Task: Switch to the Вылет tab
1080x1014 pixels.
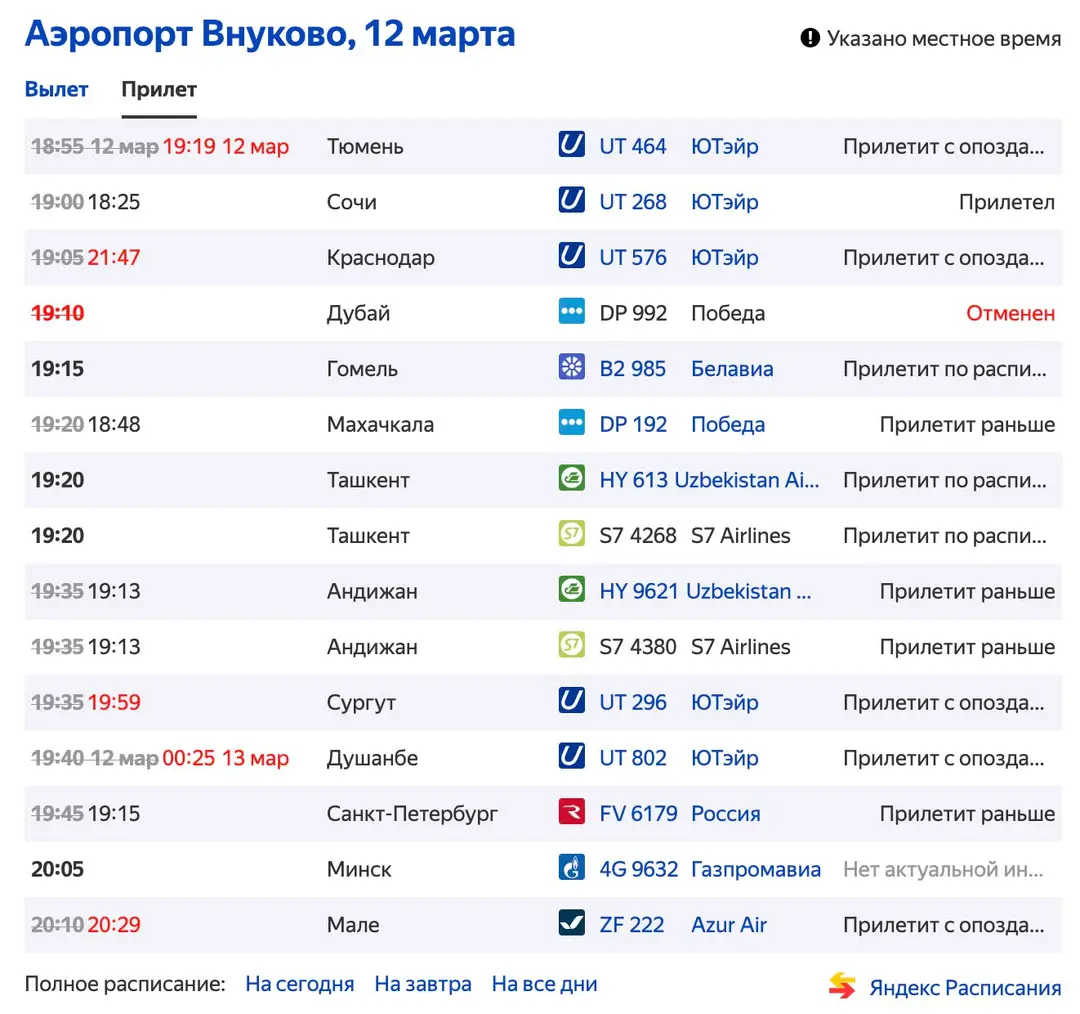Action: click(56, 90)
